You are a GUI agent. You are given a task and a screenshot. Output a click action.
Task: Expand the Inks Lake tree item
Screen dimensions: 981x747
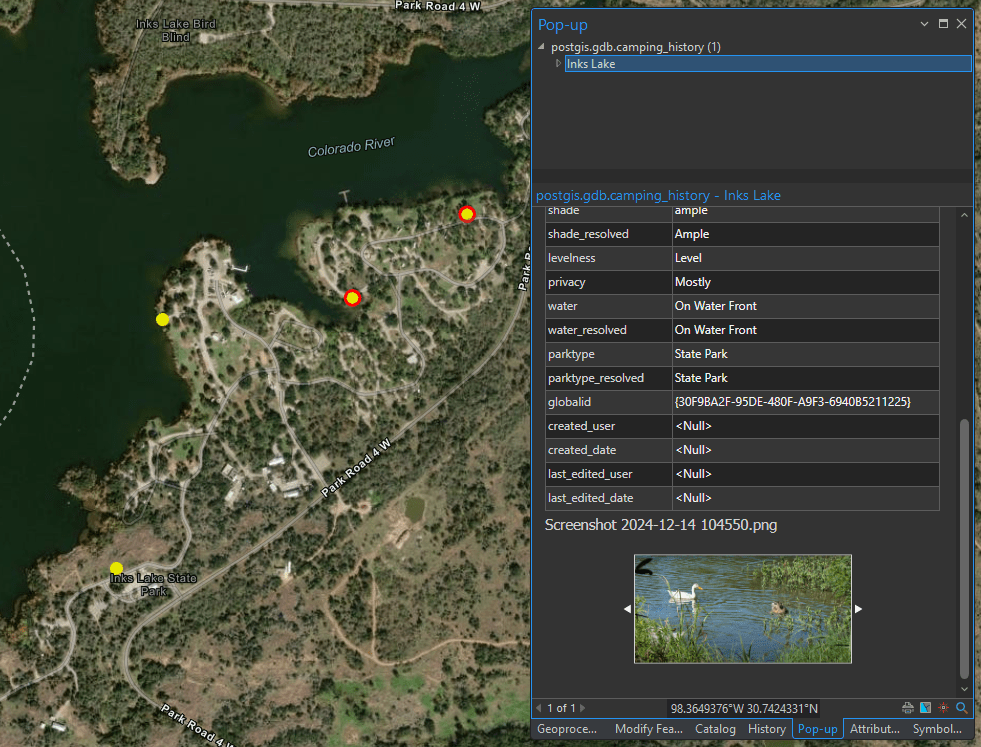tap(558, 64)
